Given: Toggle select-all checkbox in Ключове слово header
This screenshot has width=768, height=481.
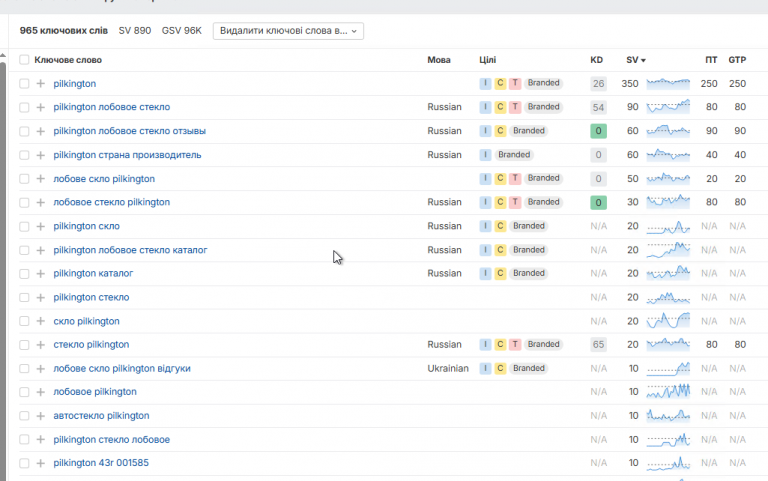Looking at the screenshot, I should pos(24,60).
